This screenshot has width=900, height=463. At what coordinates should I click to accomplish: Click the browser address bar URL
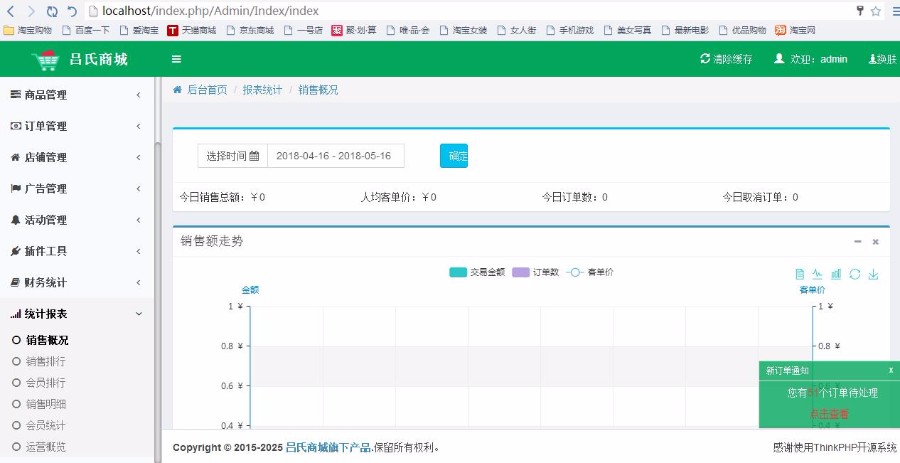tap(210, 11)
